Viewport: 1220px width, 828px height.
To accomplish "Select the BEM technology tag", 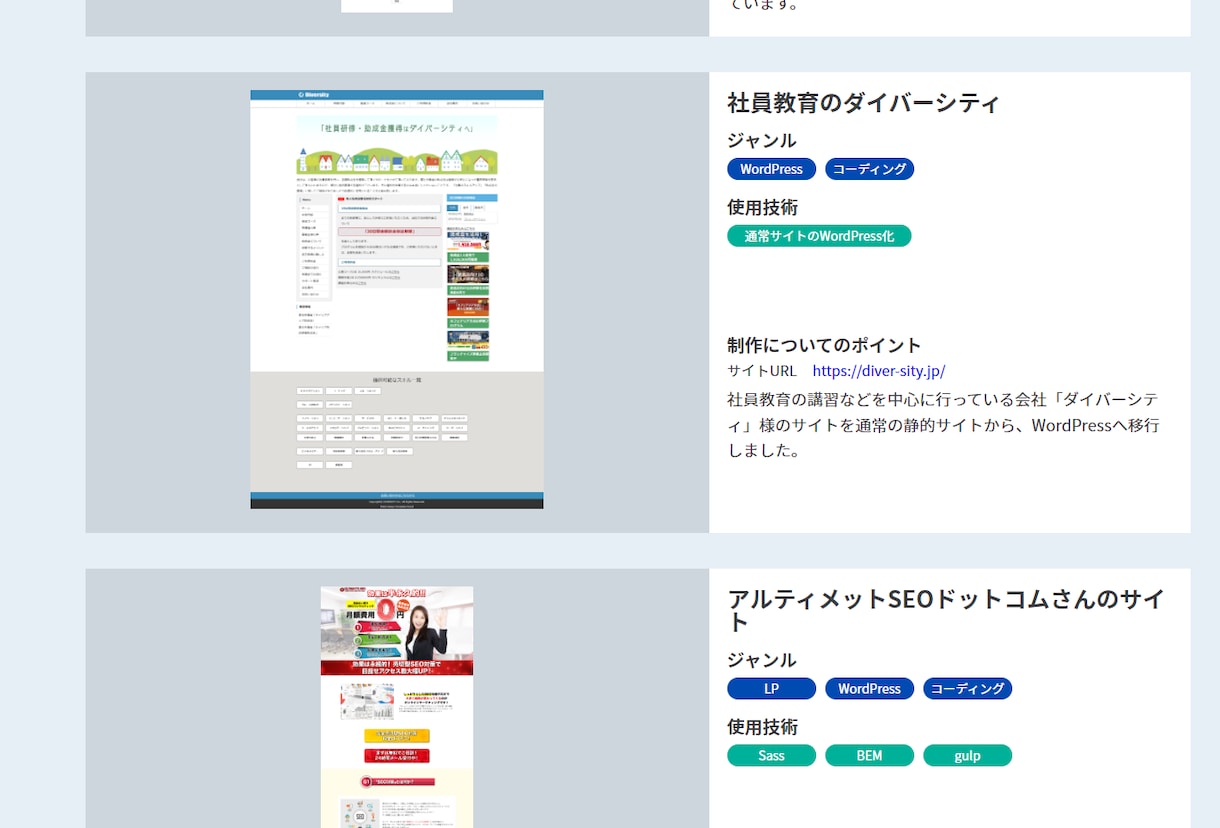I will pos(869,756).
